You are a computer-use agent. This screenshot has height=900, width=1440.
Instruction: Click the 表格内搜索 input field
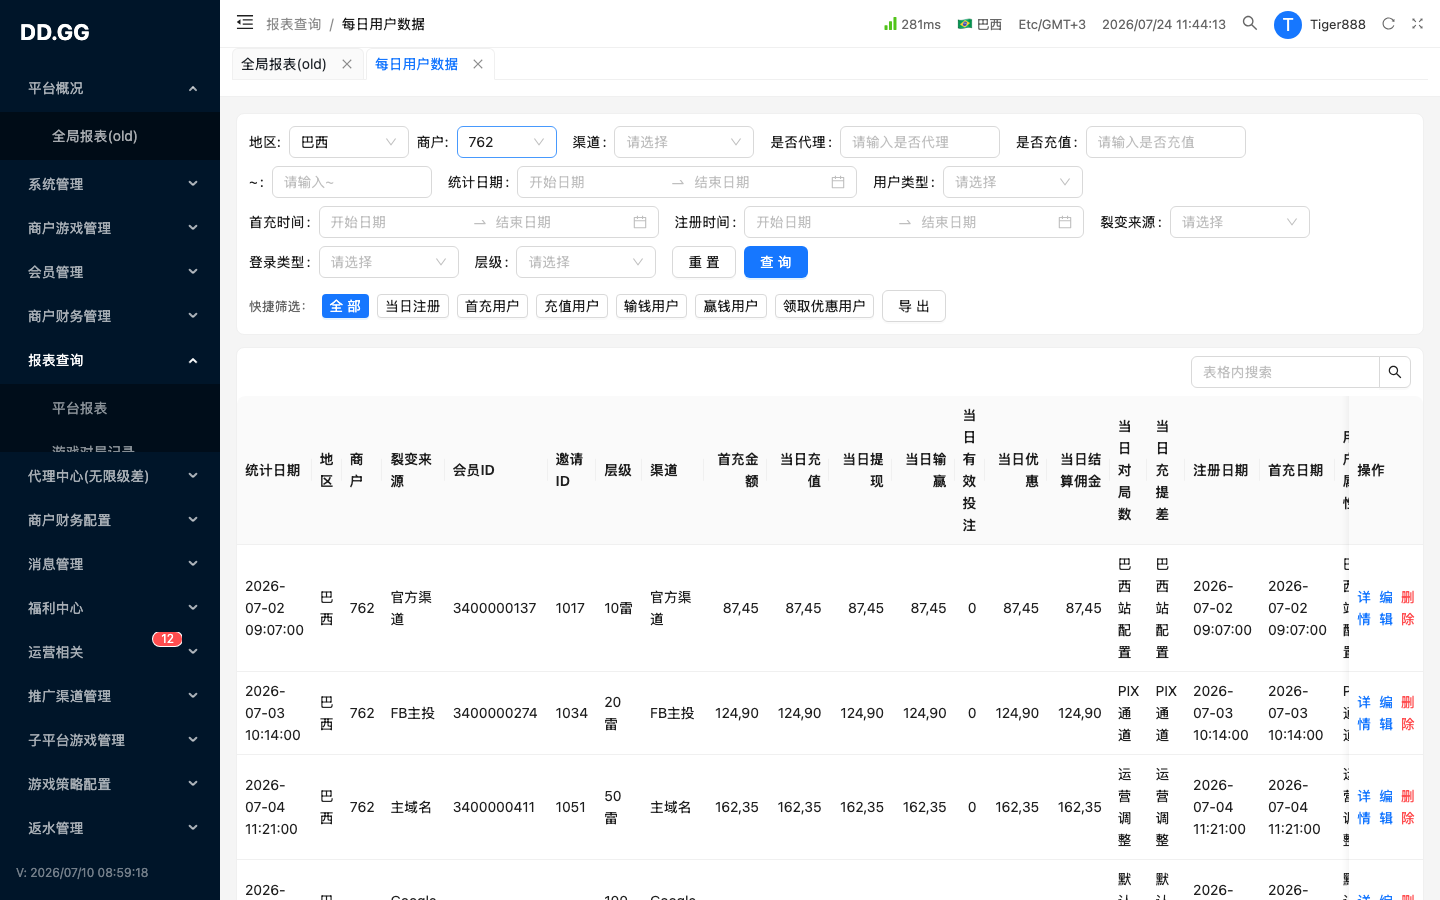click(x=1285, y=372)
